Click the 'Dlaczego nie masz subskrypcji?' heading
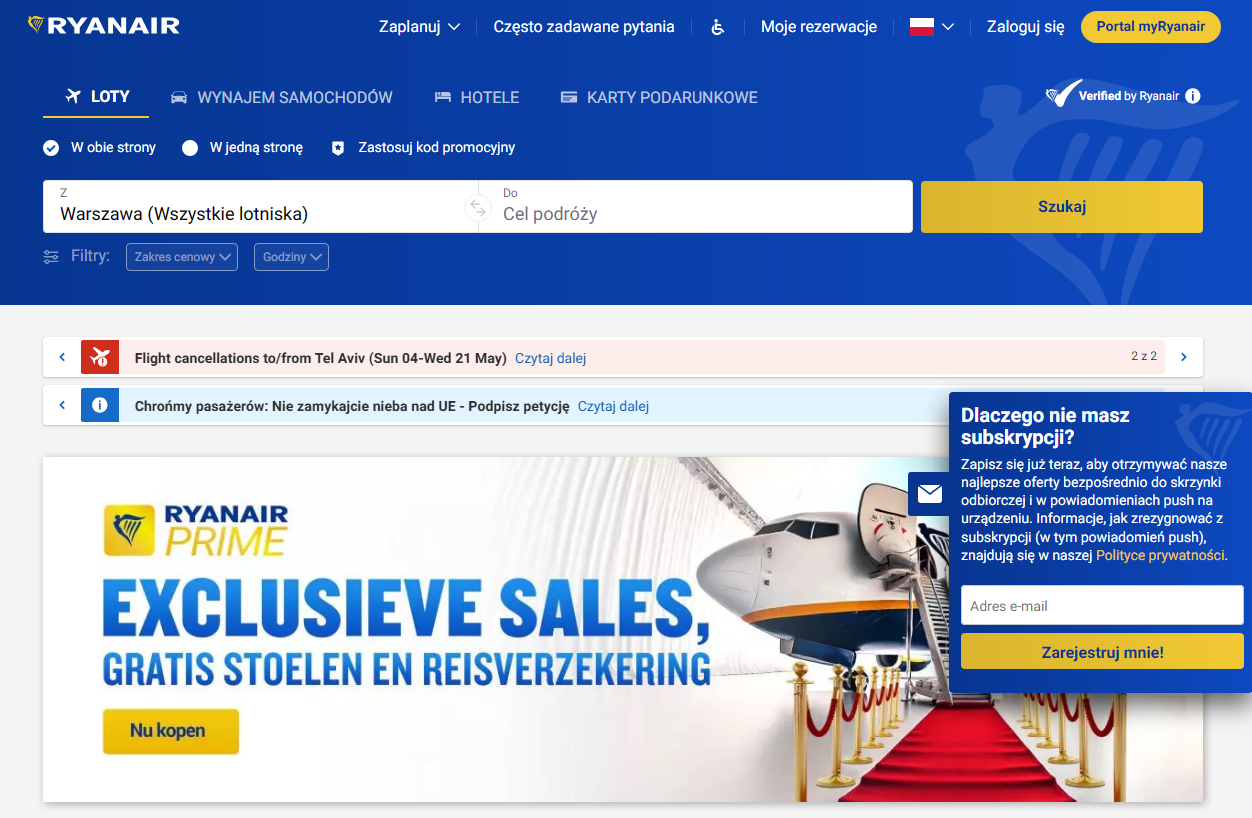The image size is (1252, 818). [x=1045, y=426]
